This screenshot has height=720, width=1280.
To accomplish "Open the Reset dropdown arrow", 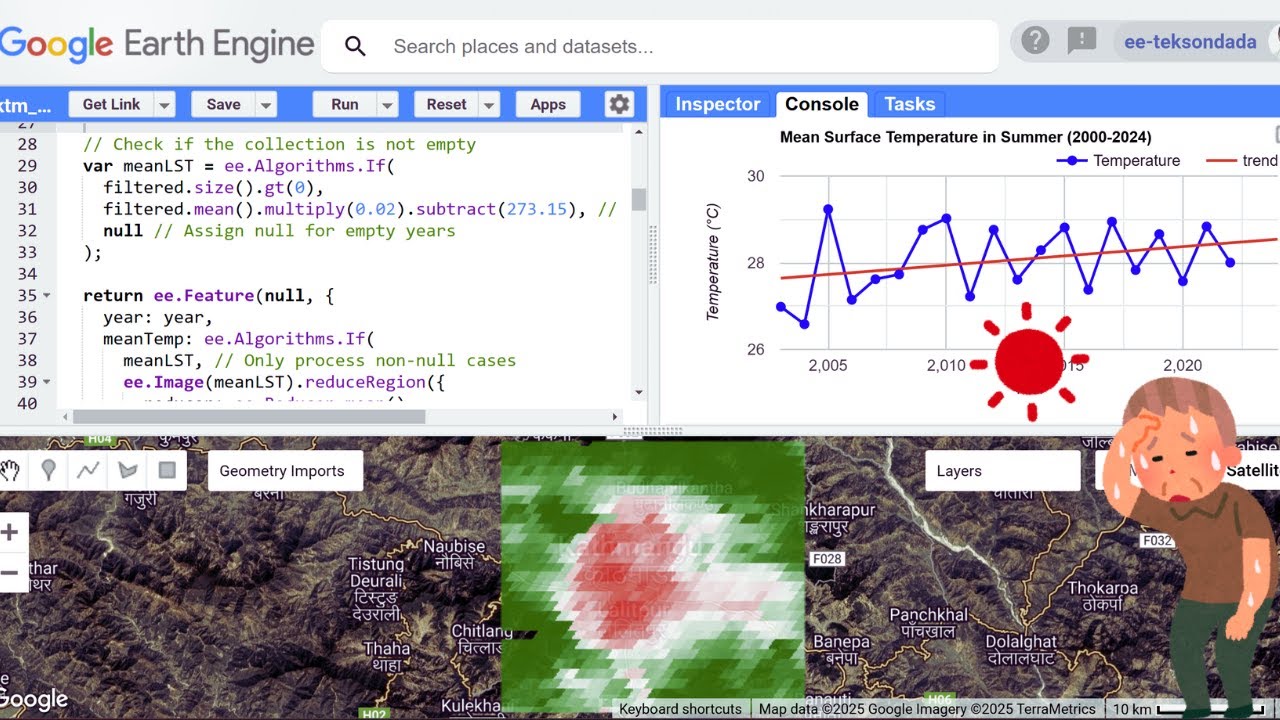I will (x=489, y=104).
